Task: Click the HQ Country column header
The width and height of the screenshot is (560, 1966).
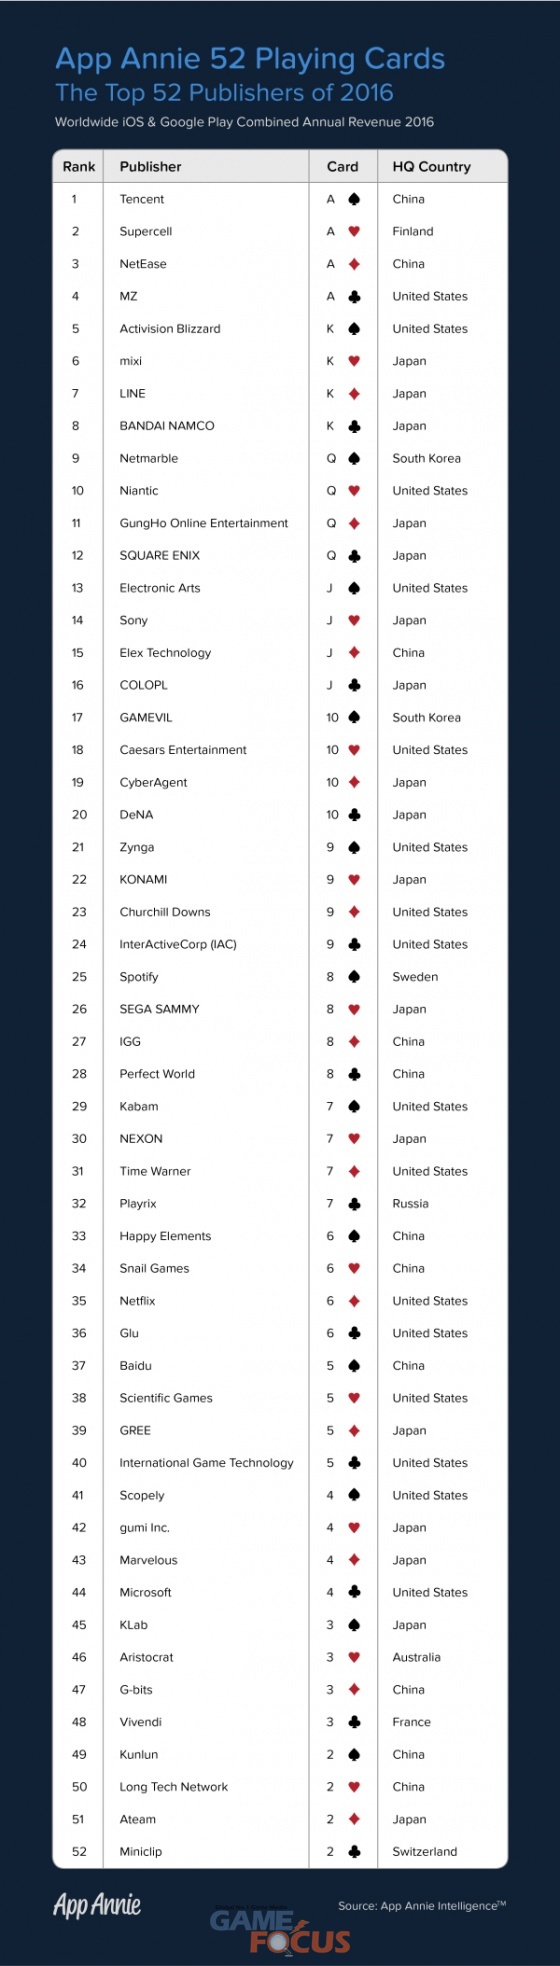Action: point(431,167)
